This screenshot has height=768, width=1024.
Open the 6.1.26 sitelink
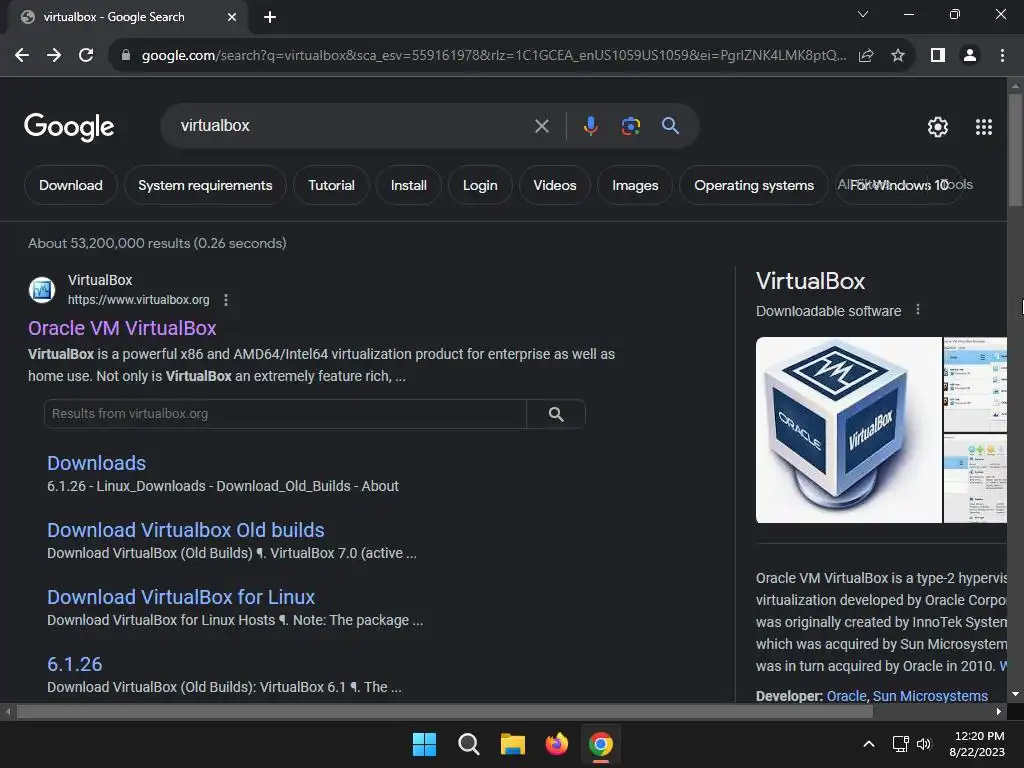pos(74,664)
